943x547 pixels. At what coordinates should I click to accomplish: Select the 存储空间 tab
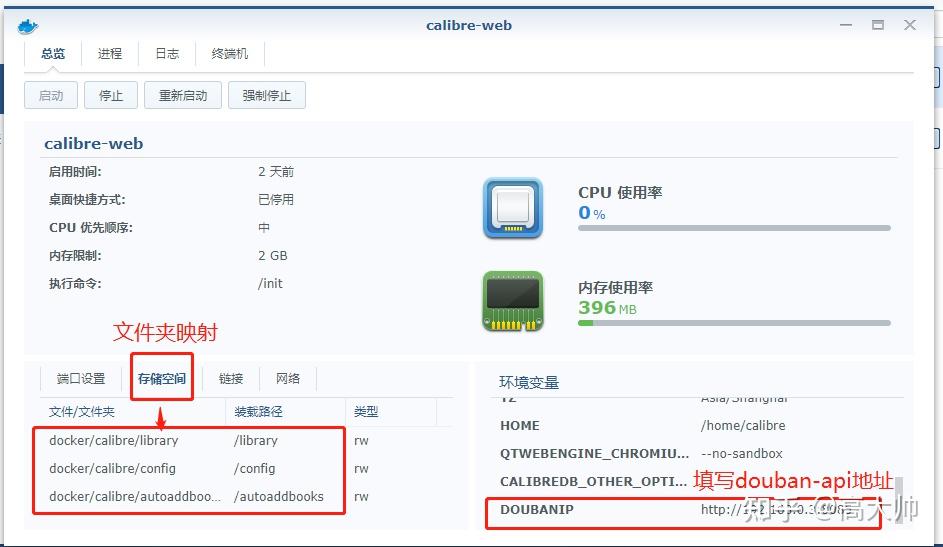pos(162,379)
